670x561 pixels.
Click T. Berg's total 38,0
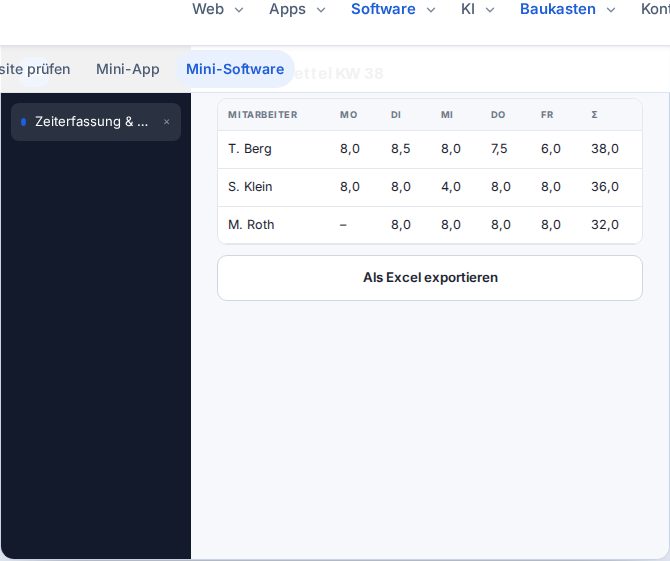coord(605,149)
